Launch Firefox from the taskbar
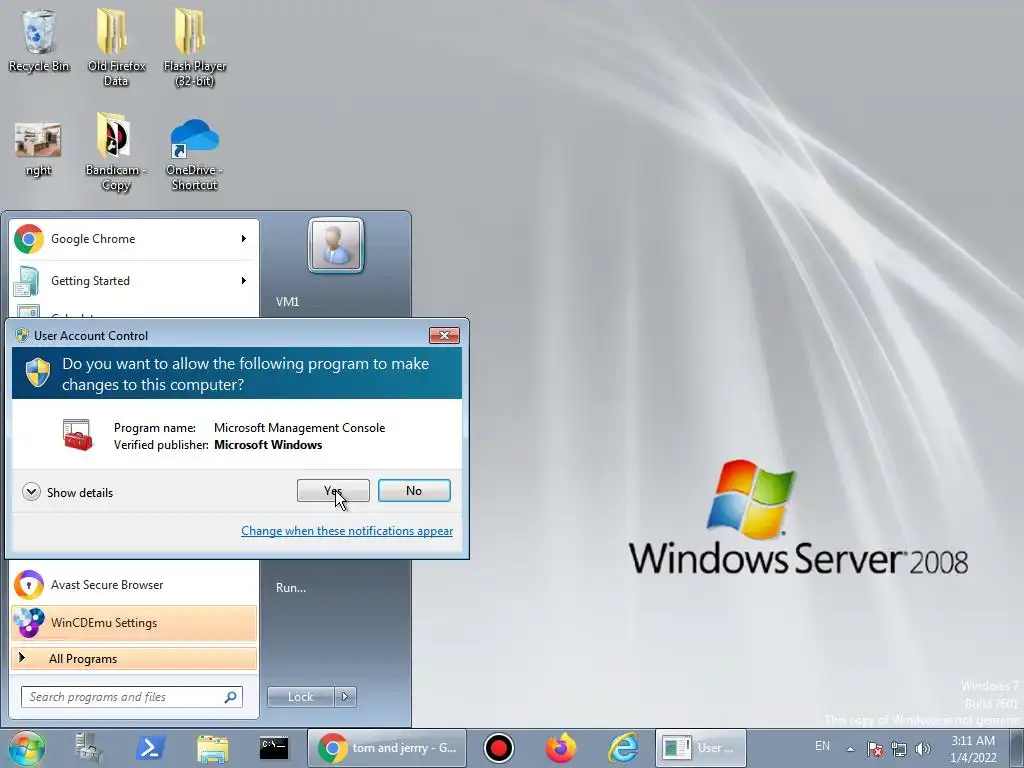The image size is (1024, 768). [561, 748]
